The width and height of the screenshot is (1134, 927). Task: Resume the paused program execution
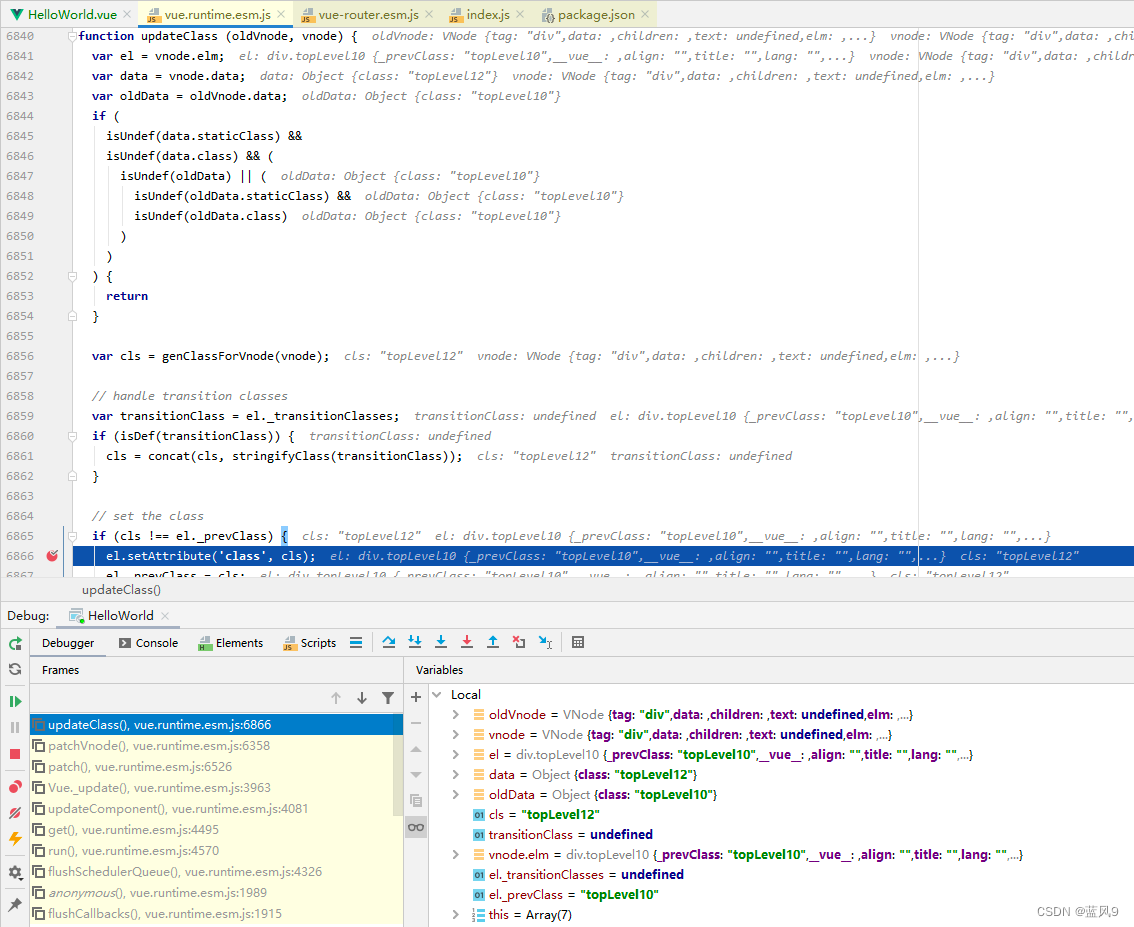(14, 700)
